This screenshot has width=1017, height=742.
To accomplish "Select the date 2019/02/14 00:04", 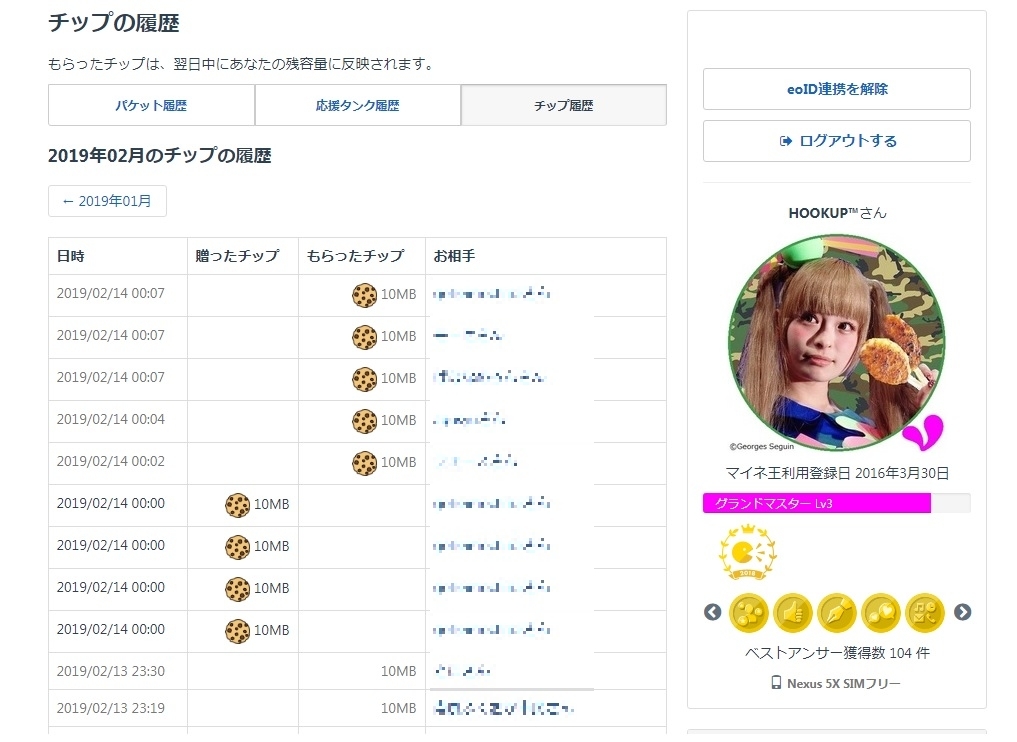I will pyautogui.click(x=110, y=420).
